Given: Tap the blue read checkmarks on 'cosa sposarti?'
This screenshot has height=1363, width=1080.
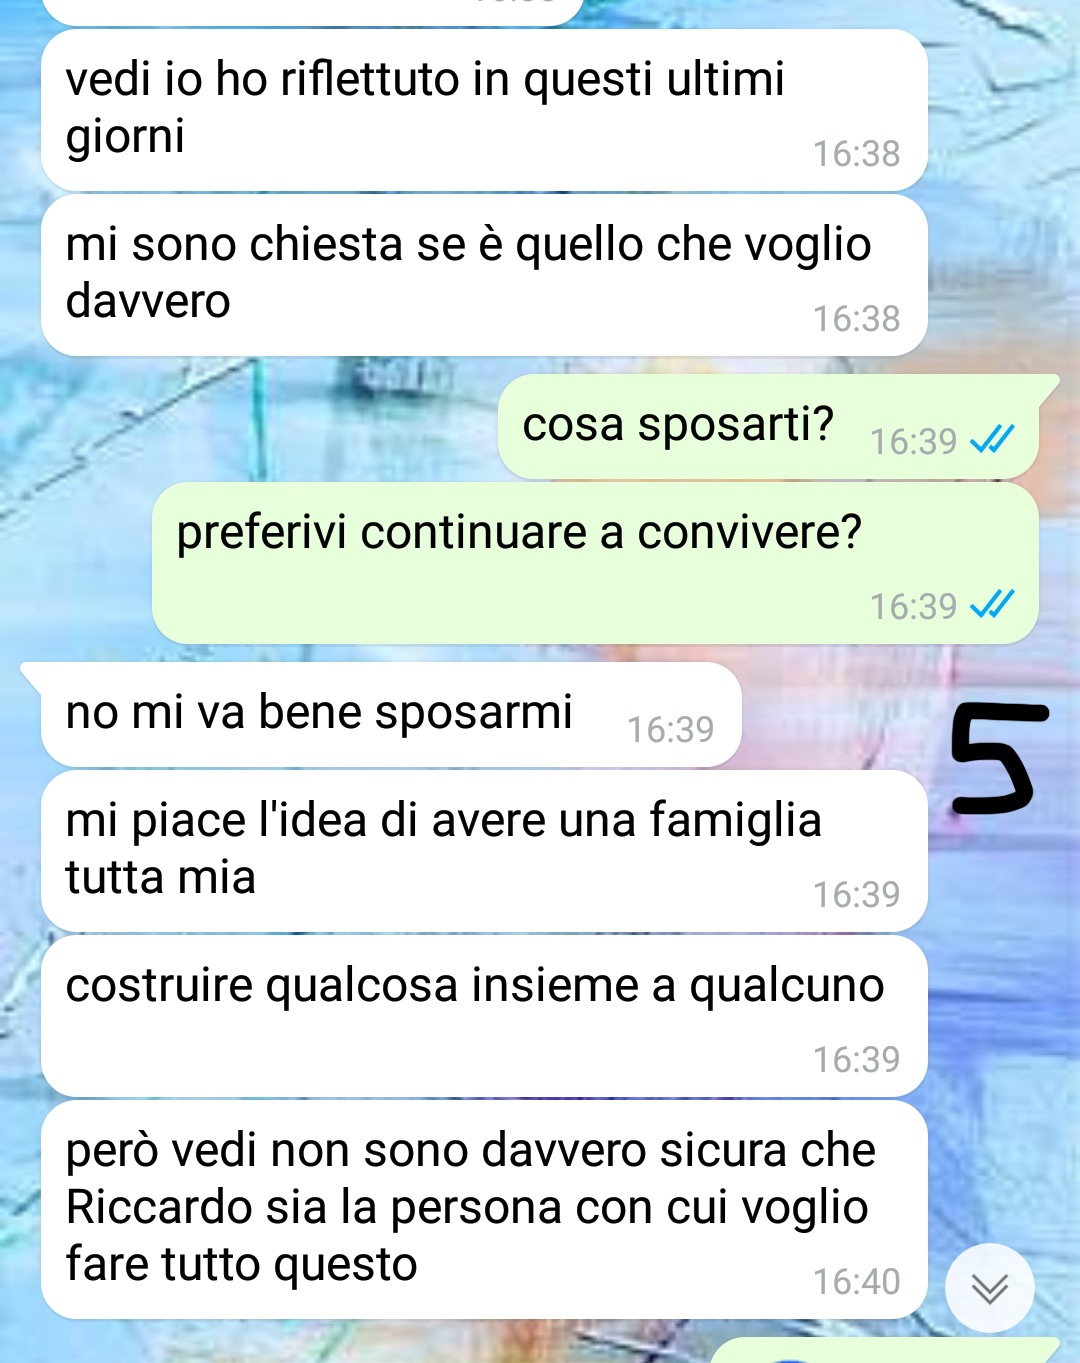Looking at the screenshot, I should point(992,439).
